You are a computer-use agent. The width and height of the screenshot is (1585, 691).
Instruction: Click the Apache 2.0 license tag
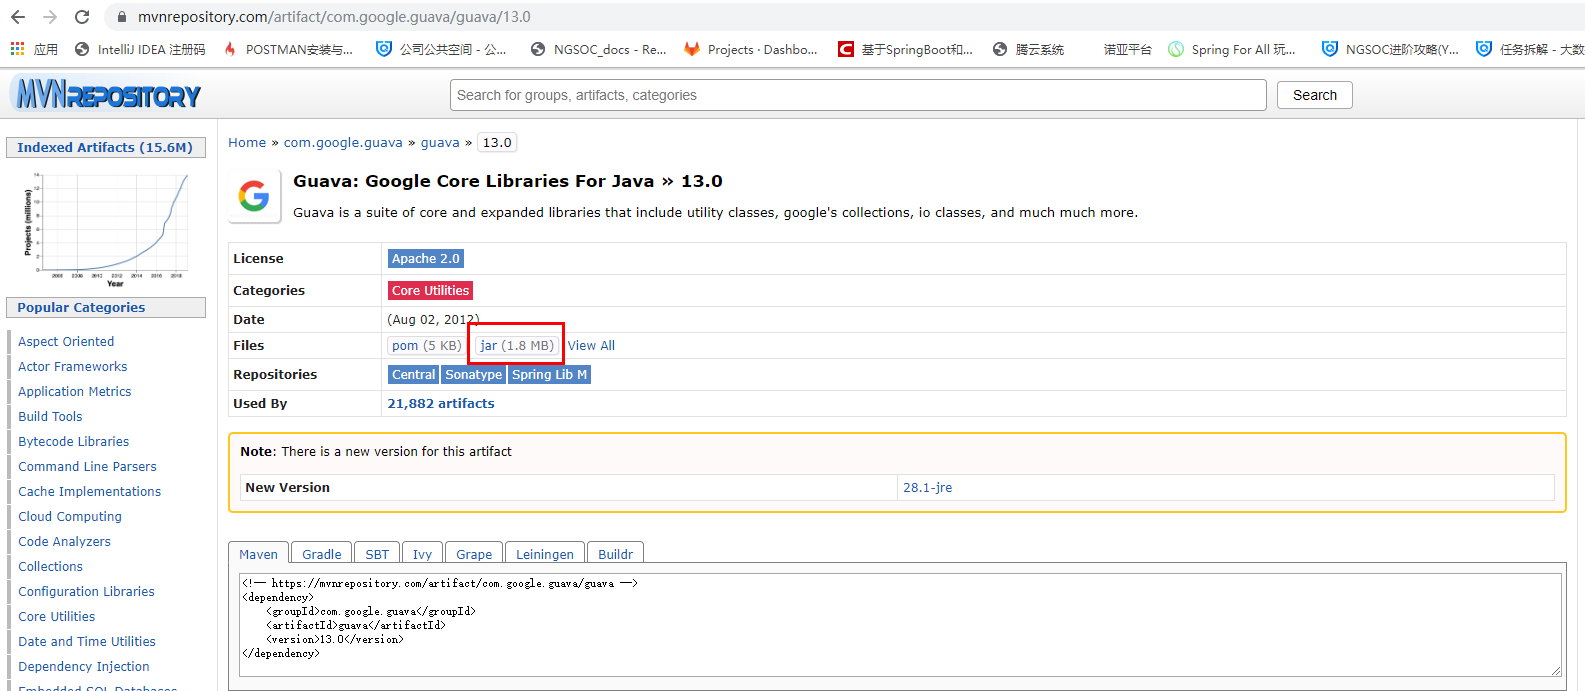(426, 258)
